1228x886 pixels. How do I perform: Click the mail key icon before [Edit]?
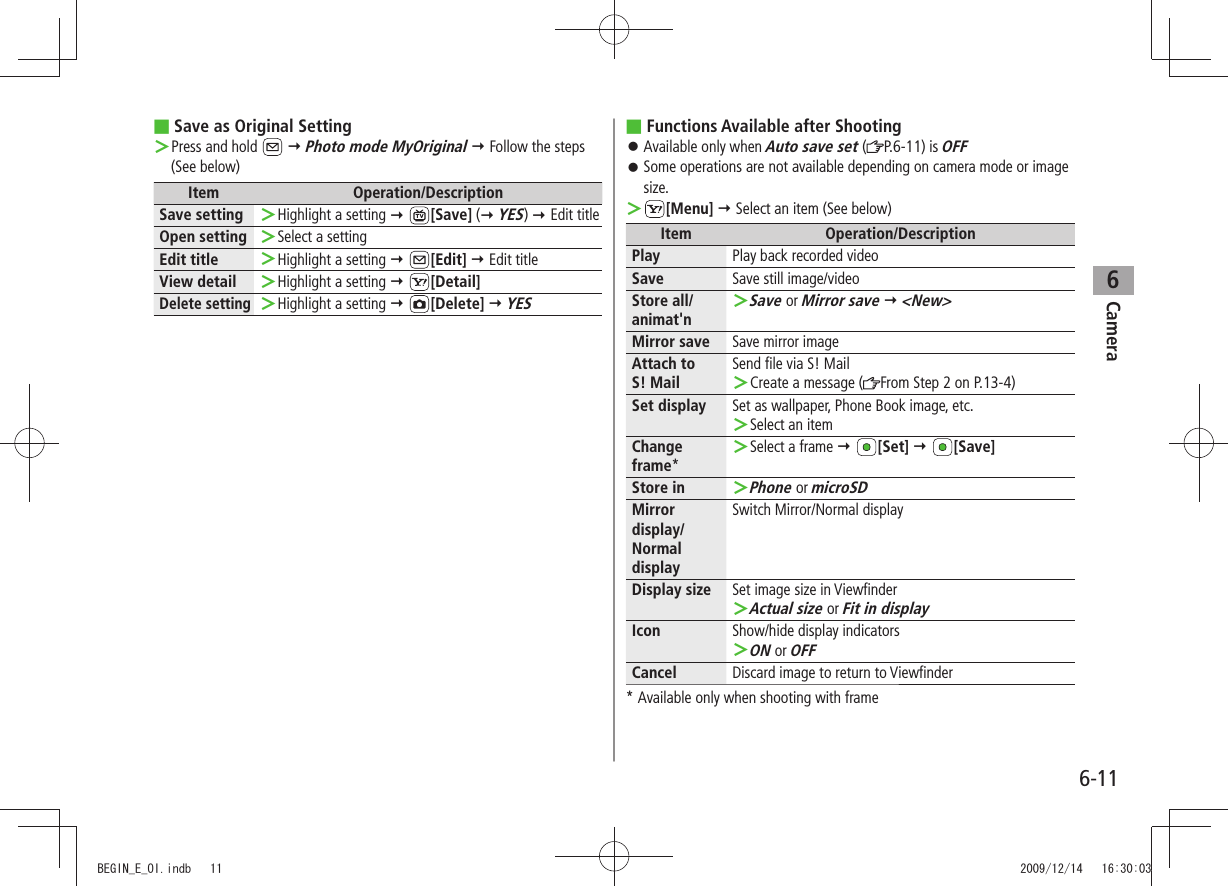pyautogui.click(x=419, y=260)
